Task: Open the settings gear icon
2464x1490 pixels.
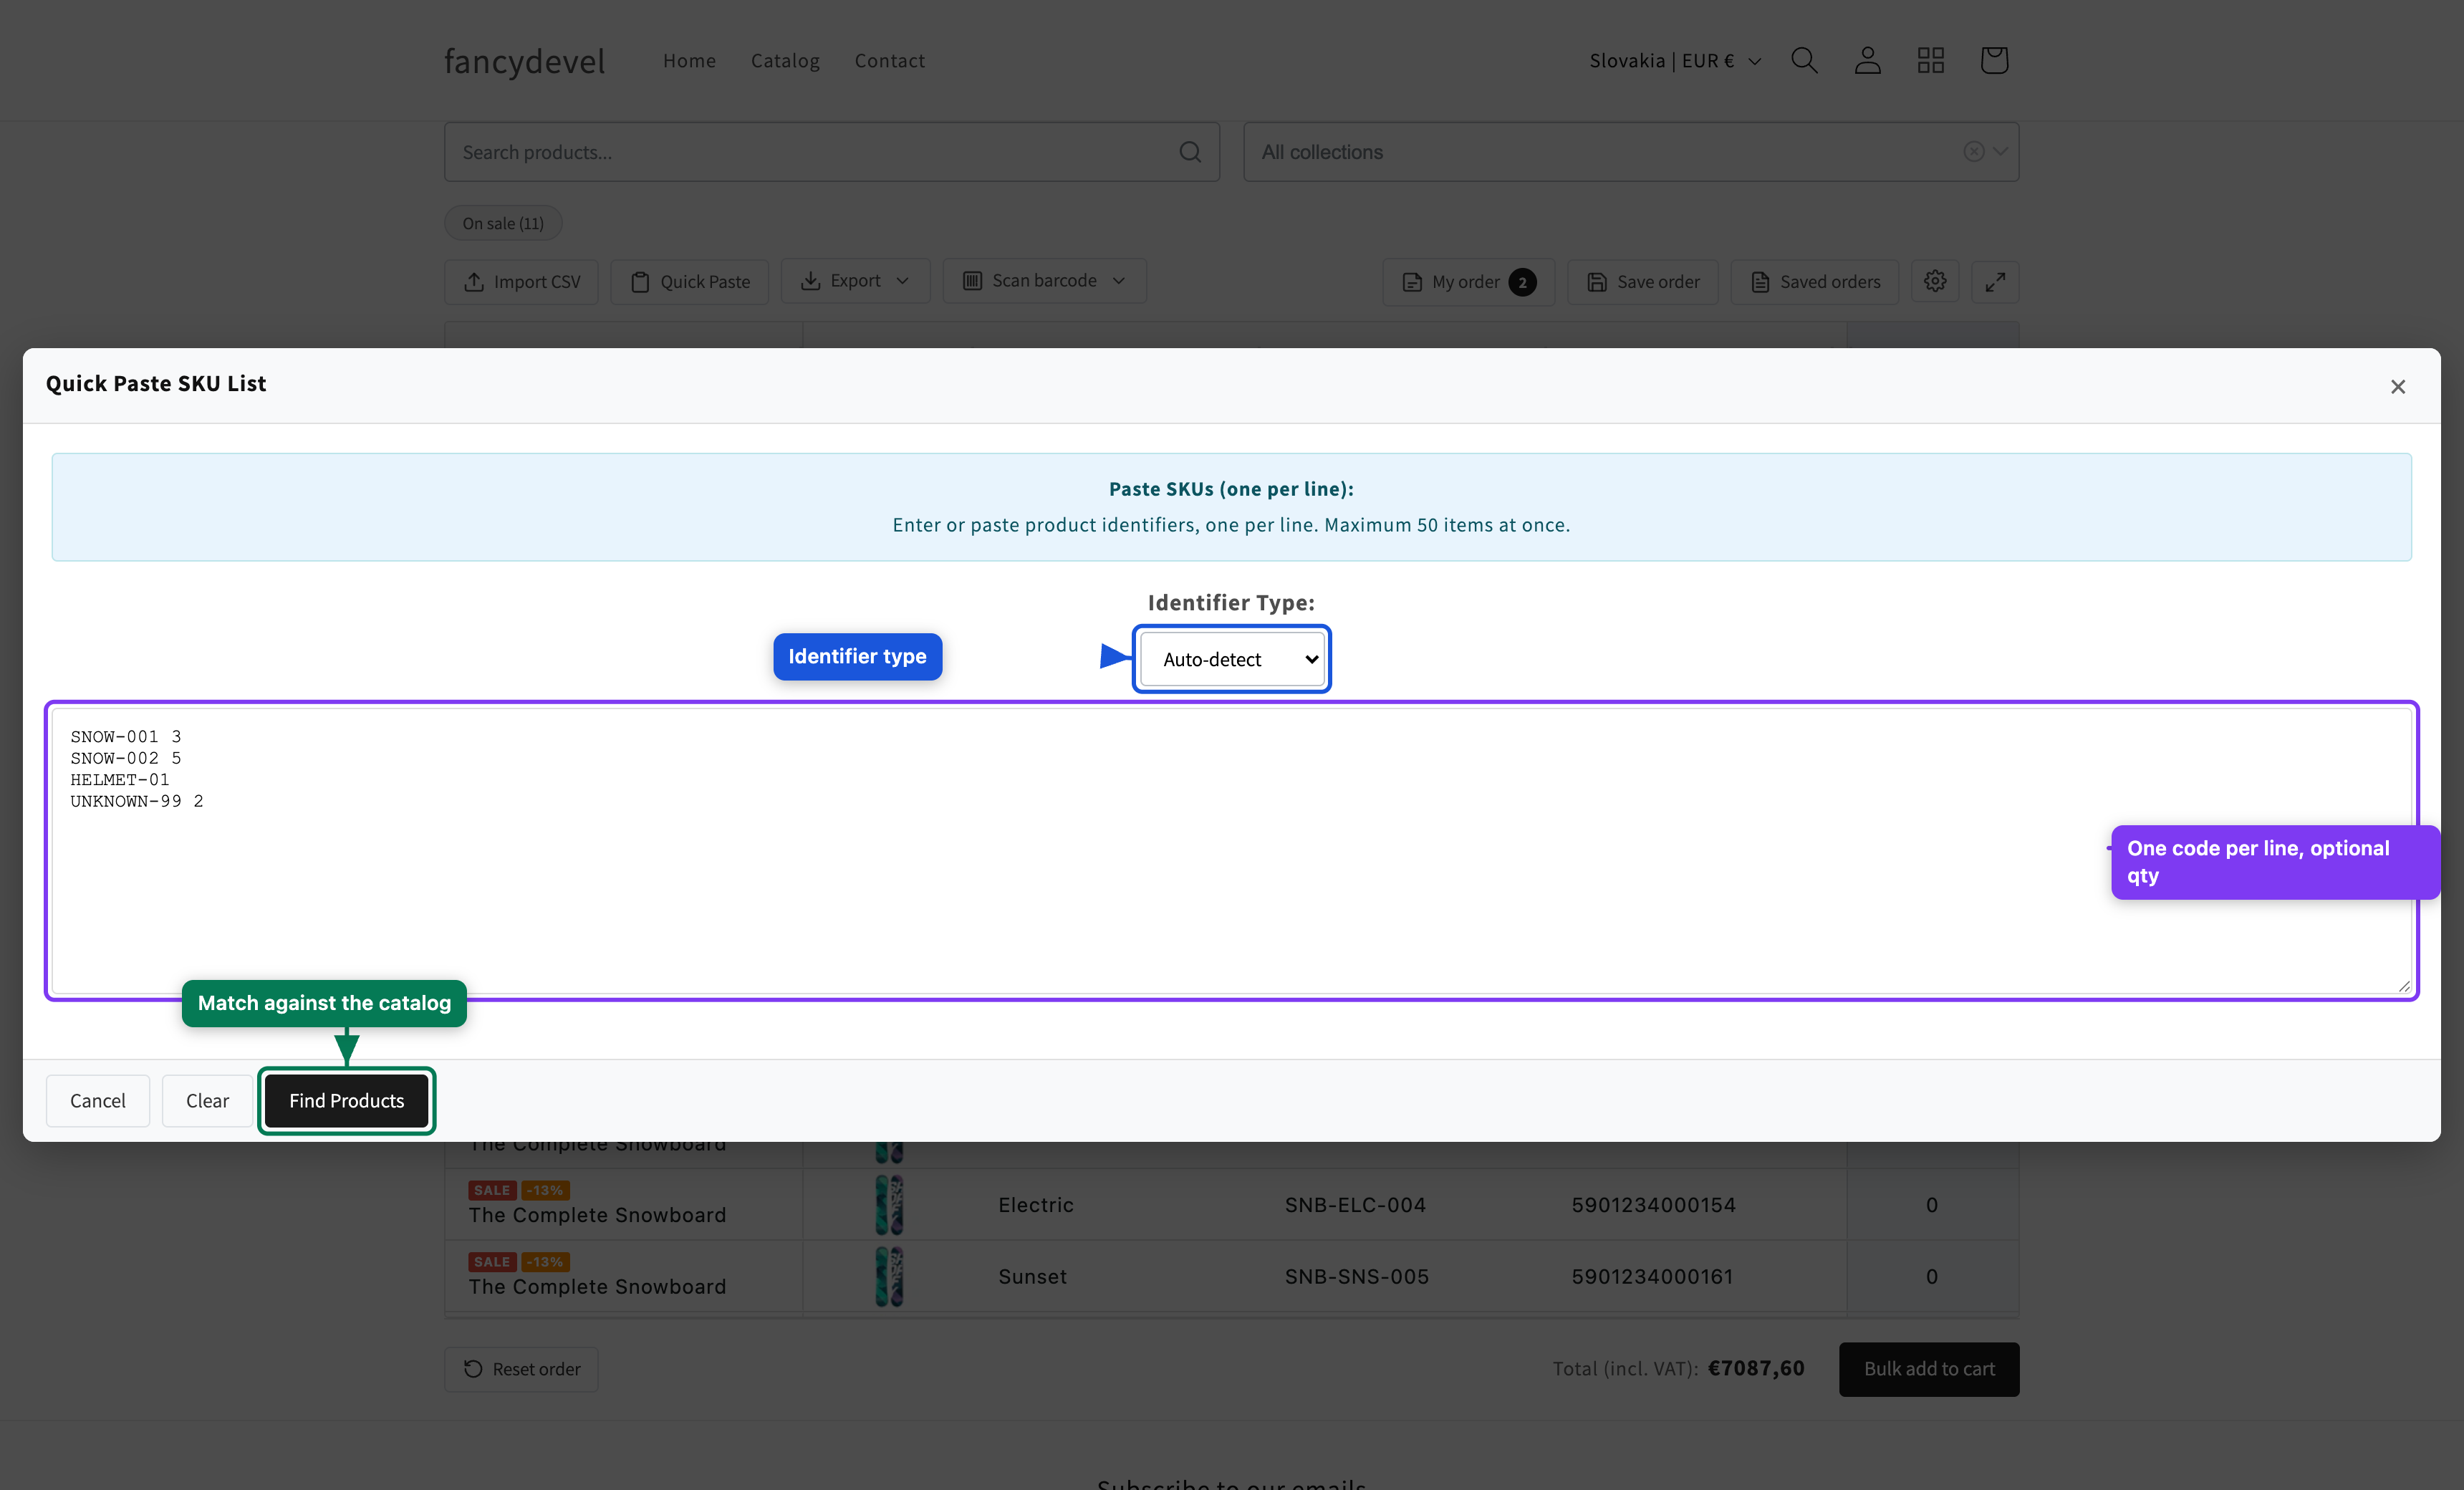Action: (1934, 281)
